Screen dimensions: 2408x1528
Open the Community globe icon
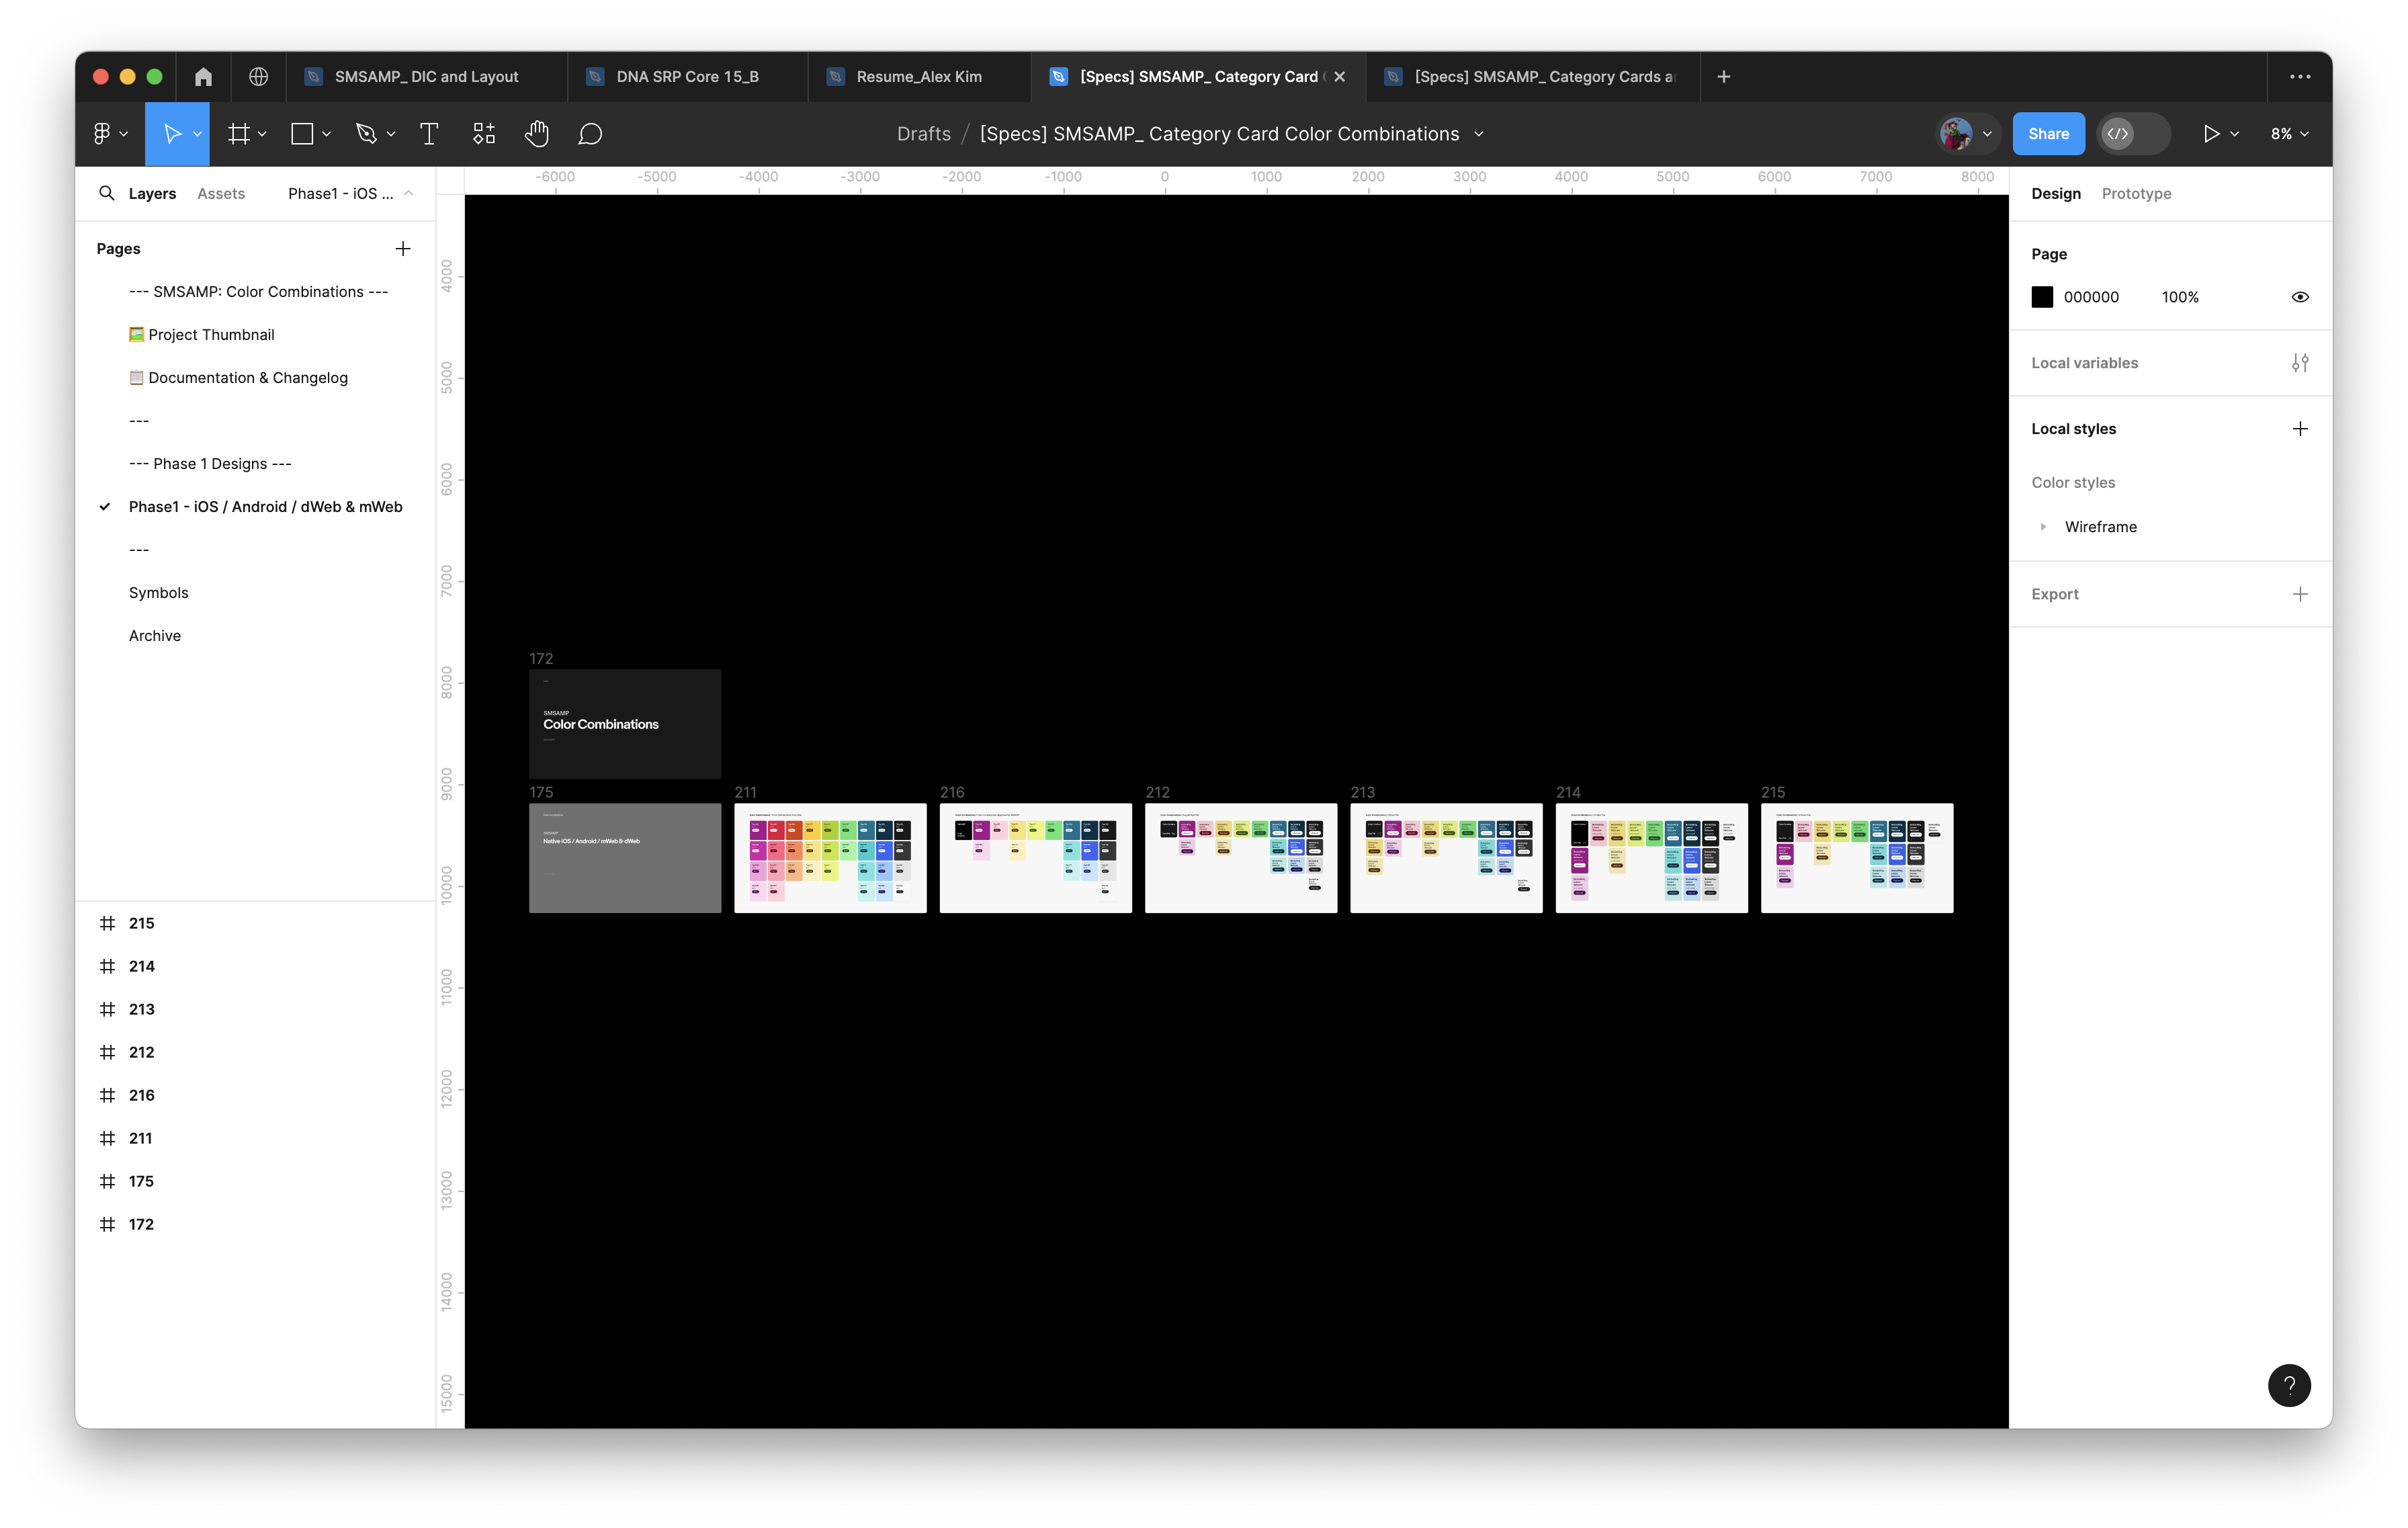[x=258, y=76]
